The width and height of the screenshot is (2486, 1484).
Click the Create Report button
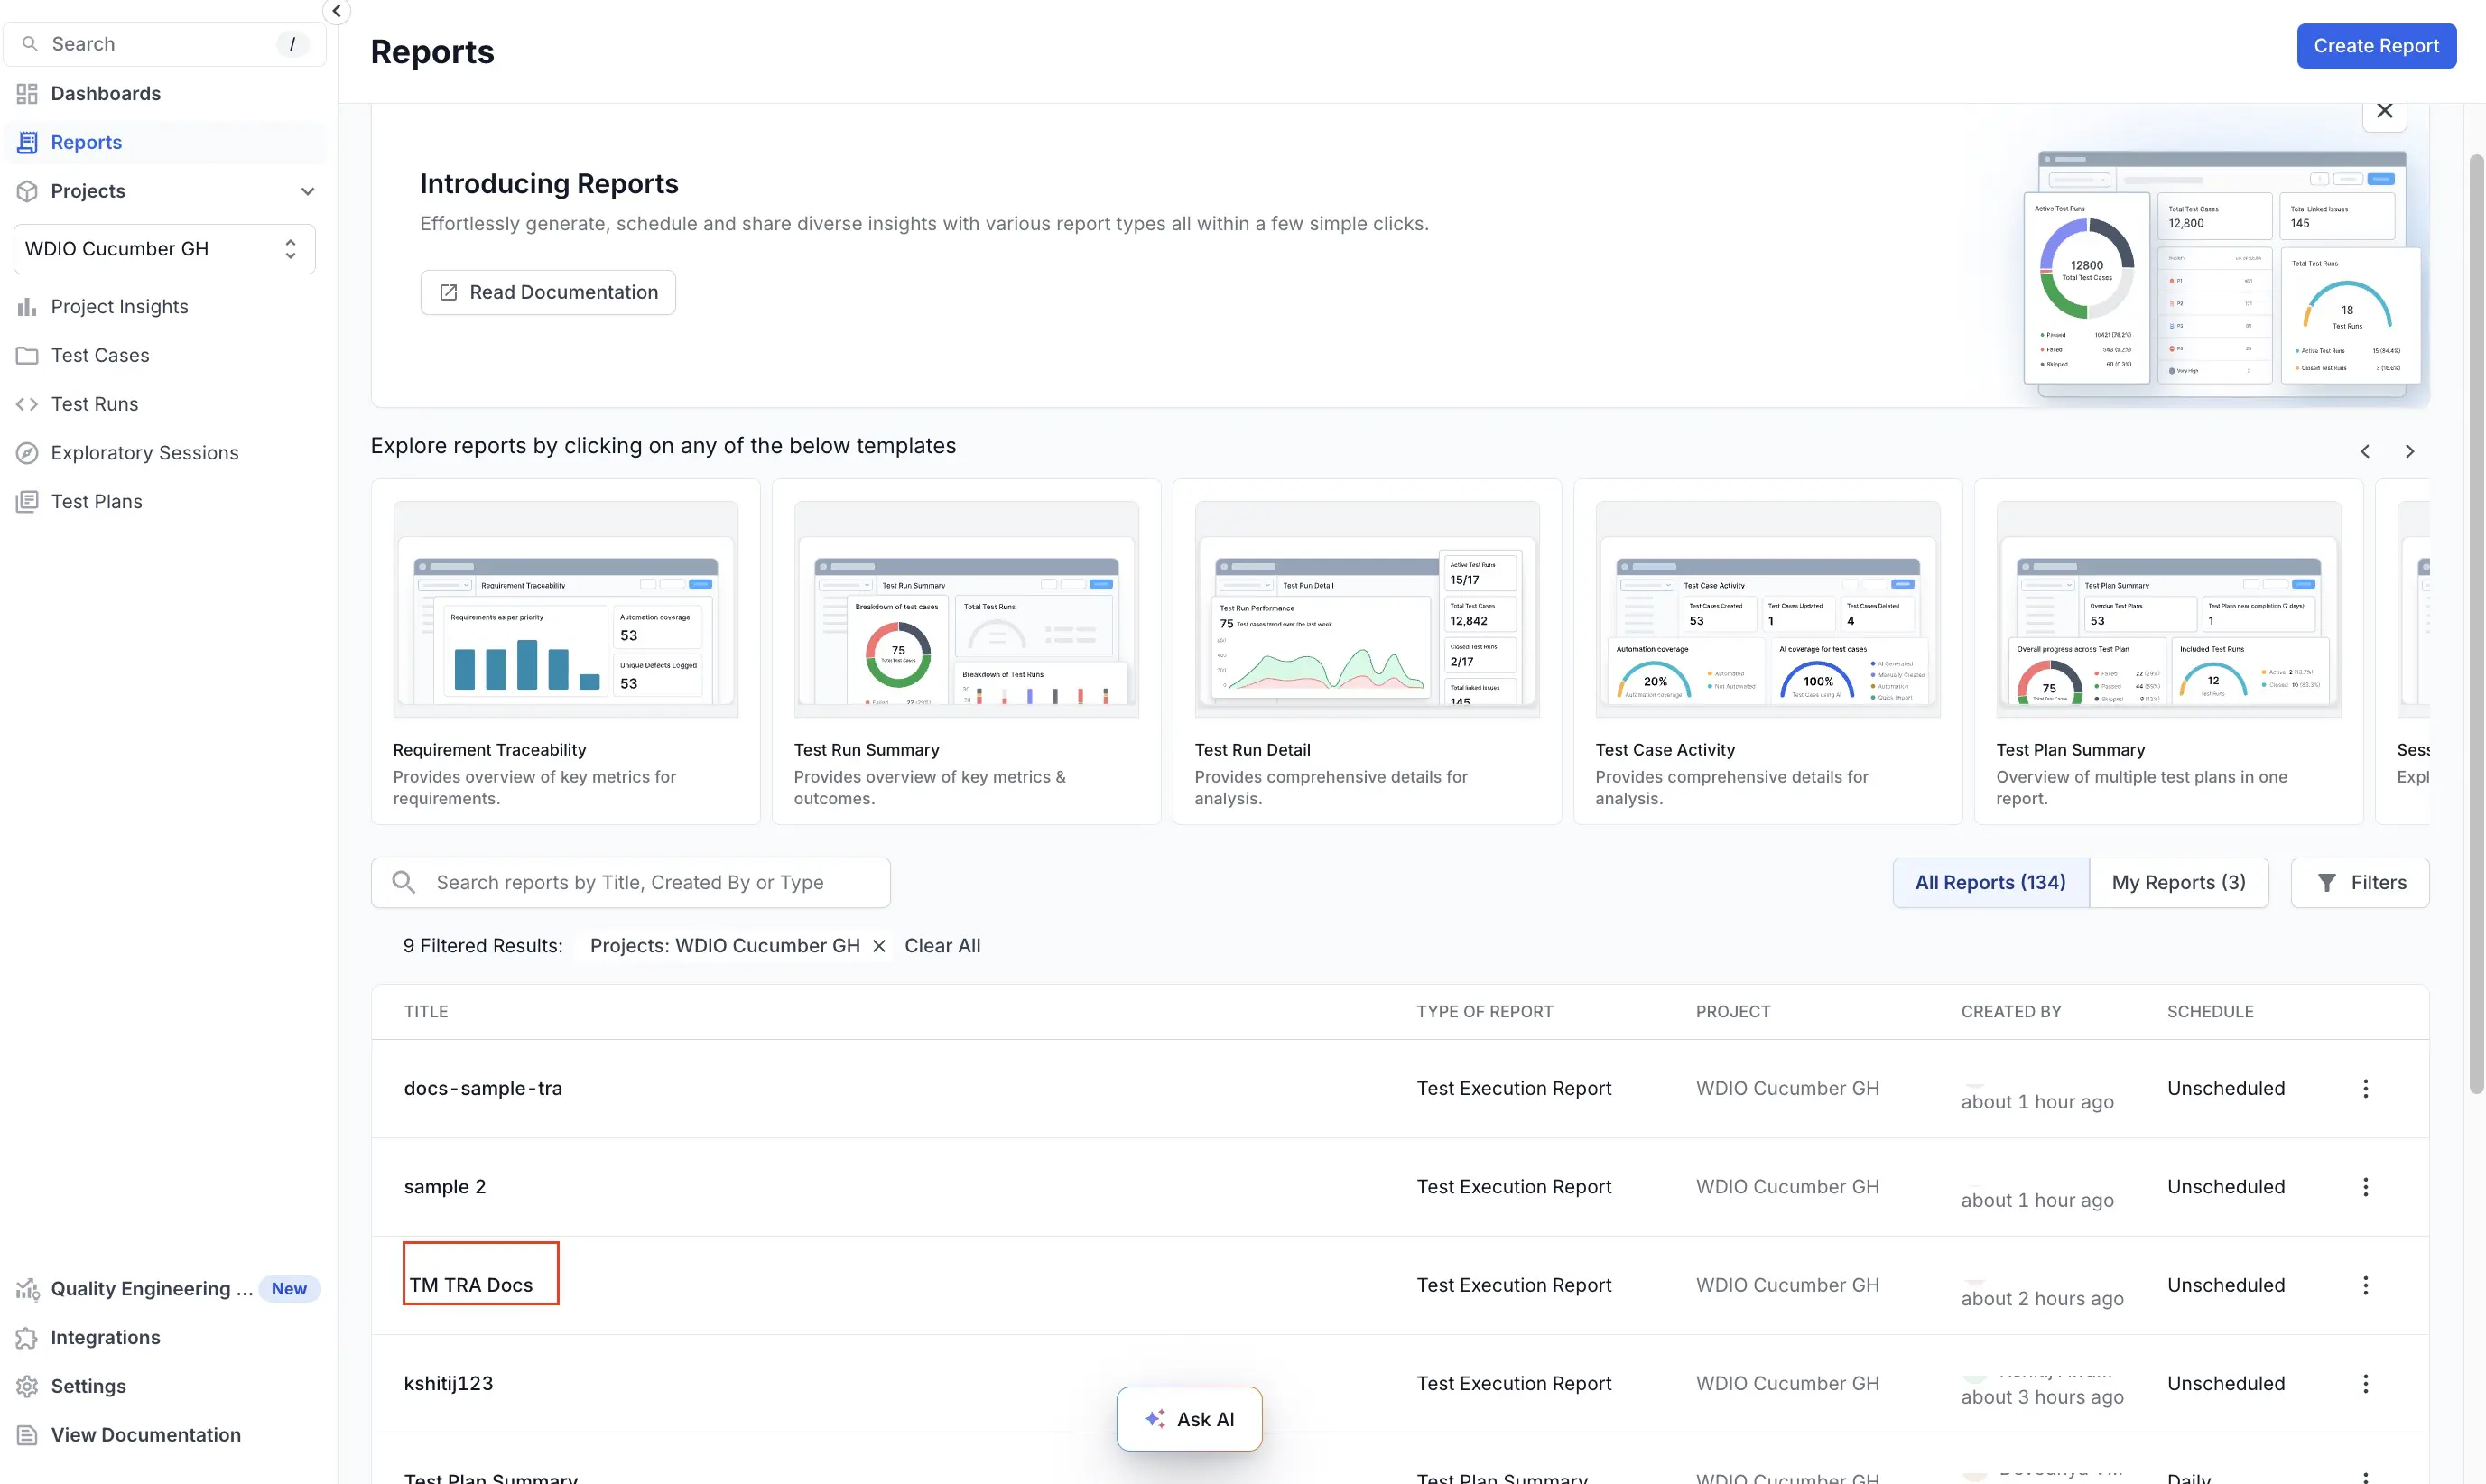tap(2376, 46)
